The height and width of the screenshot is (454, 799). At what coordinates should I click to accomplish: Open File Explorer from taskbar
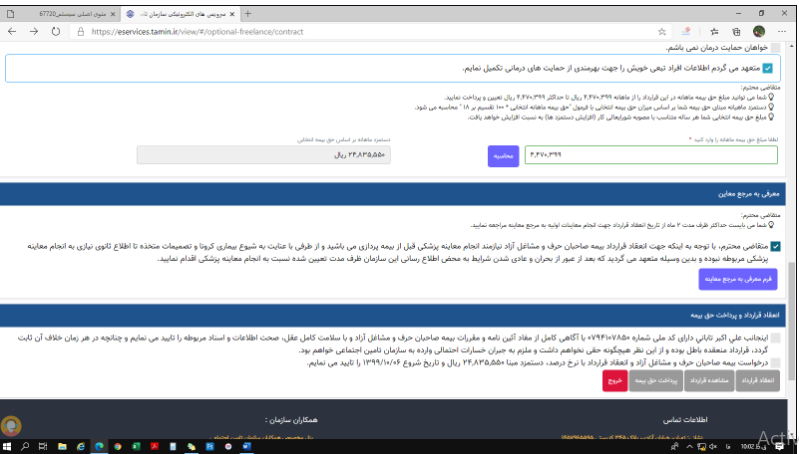point(62,446)
